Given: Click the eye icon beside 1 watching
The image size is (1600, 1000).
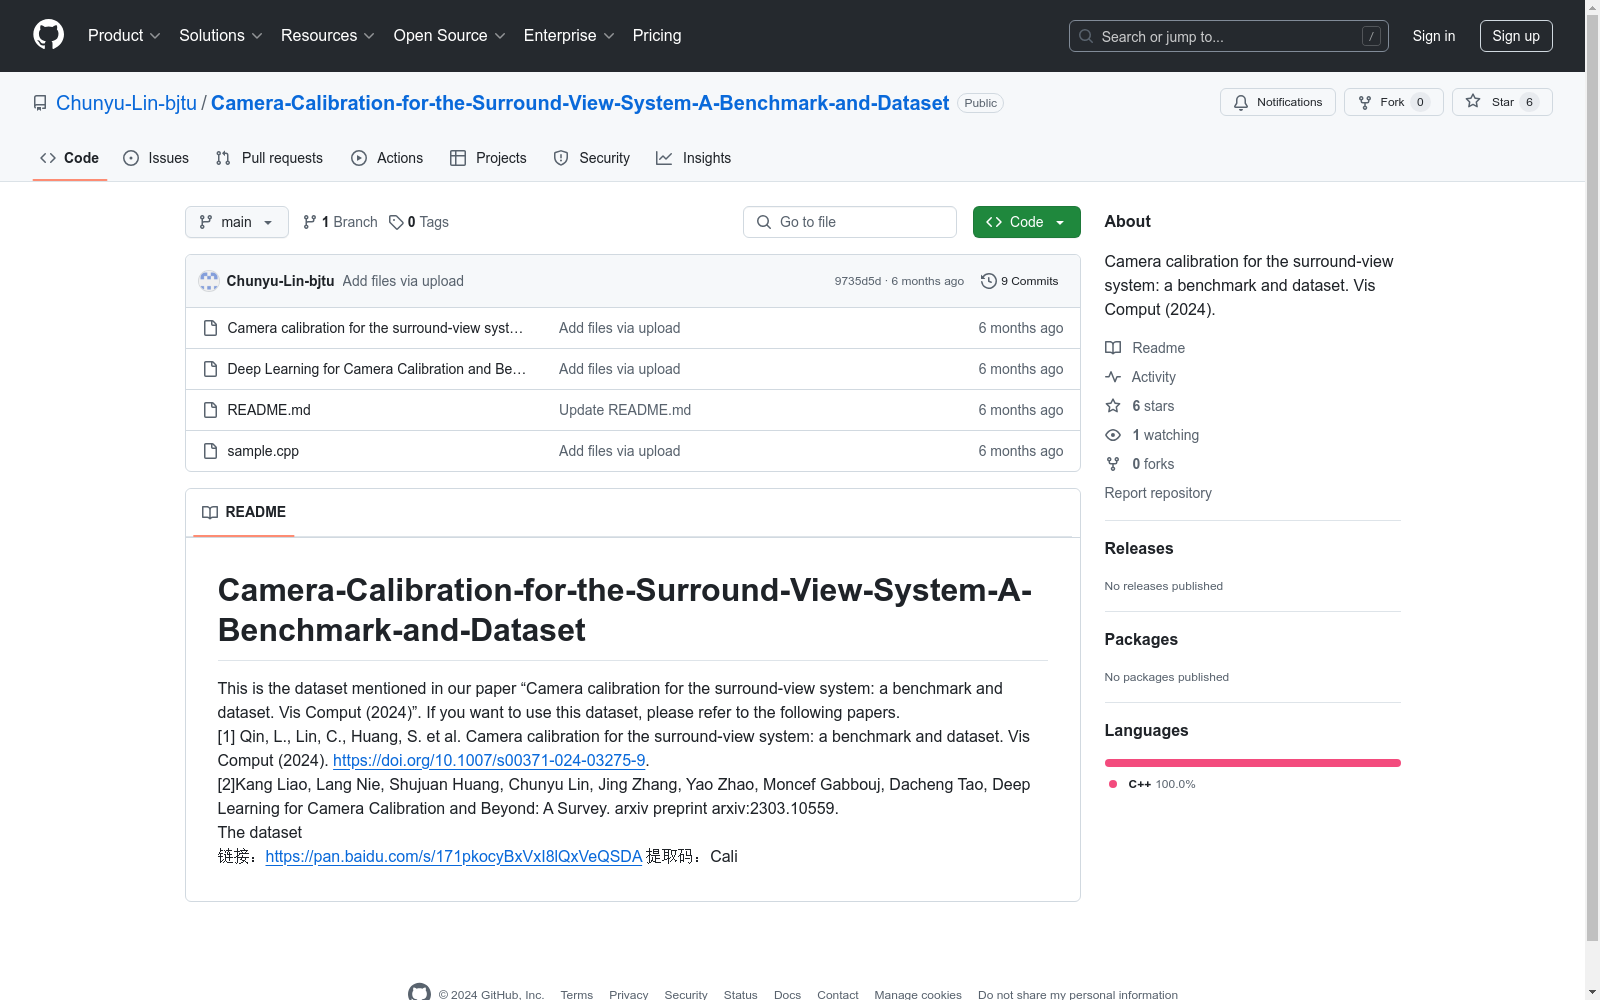Looking at the screenshot, I should point(1113,435).
